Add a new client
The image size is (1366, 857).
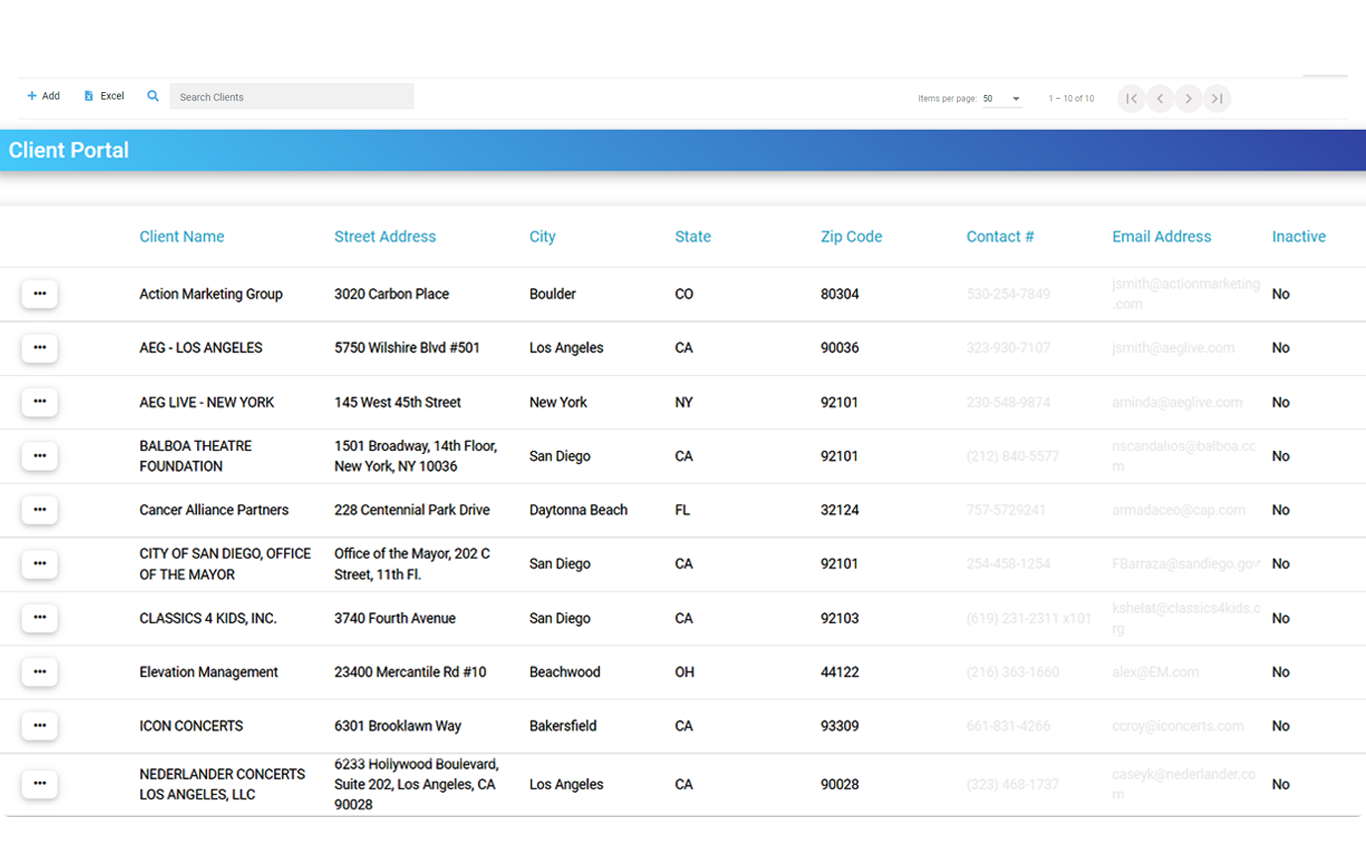pos(44,95)
